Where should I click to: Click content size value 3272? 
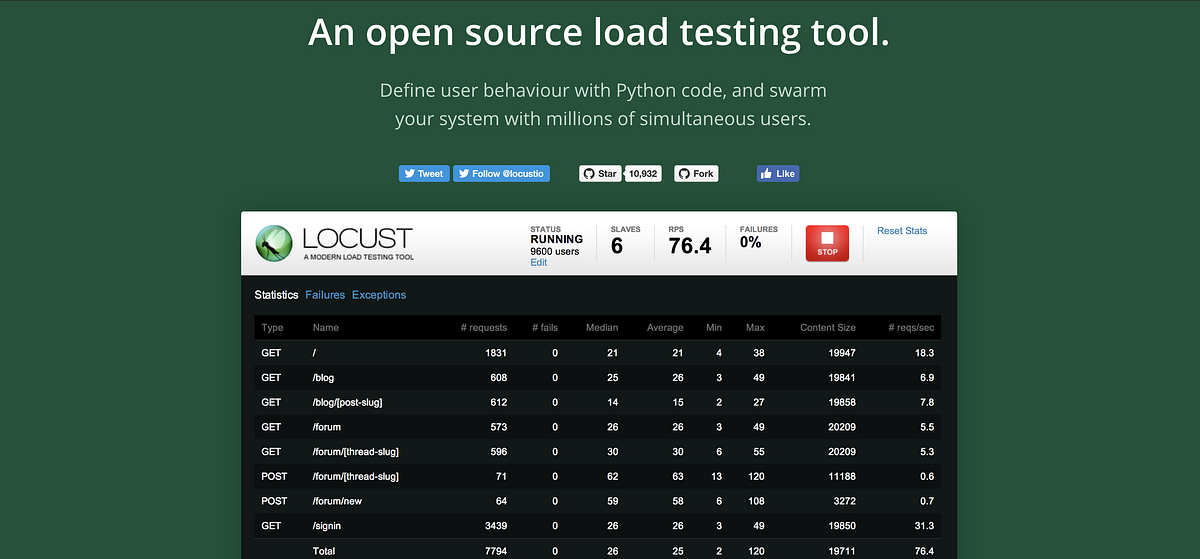845,501
